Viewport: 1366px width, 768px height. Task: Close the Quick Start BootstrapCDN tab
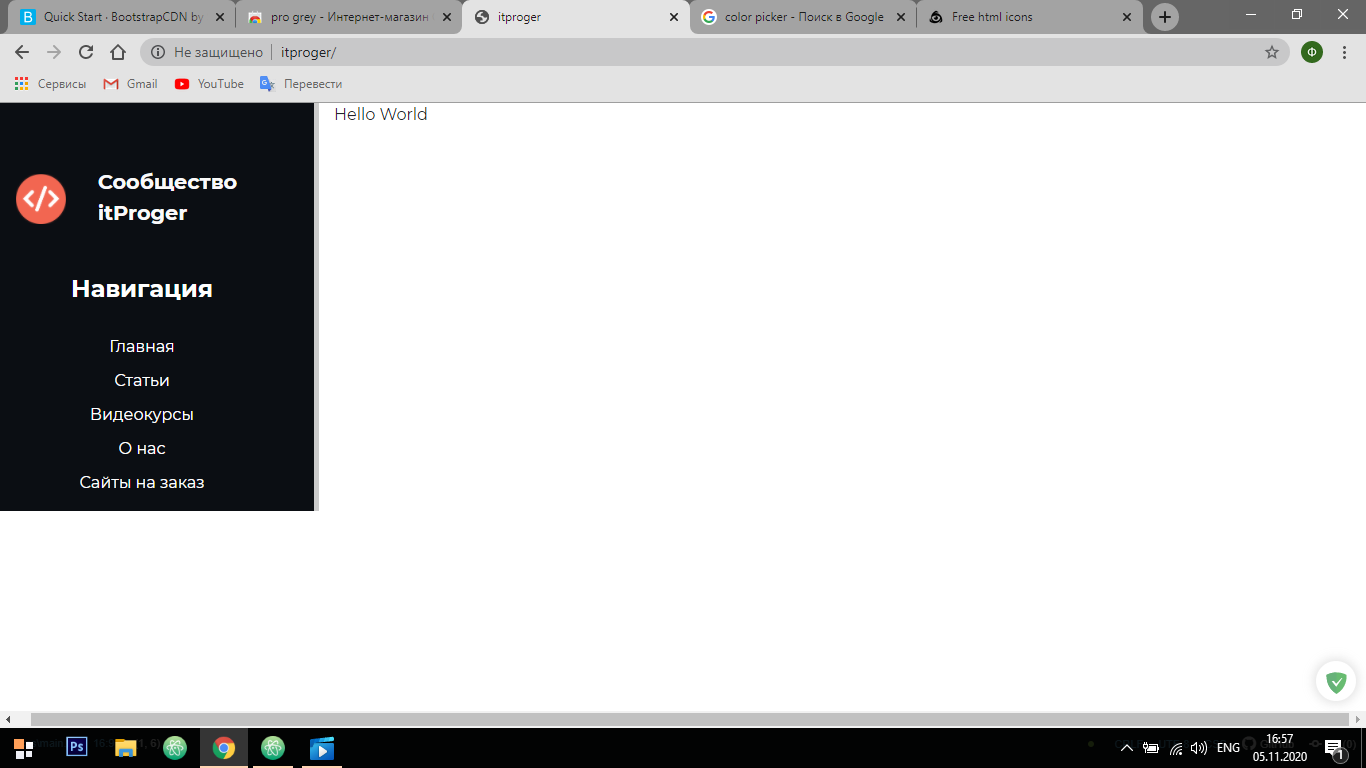[220, 17]
